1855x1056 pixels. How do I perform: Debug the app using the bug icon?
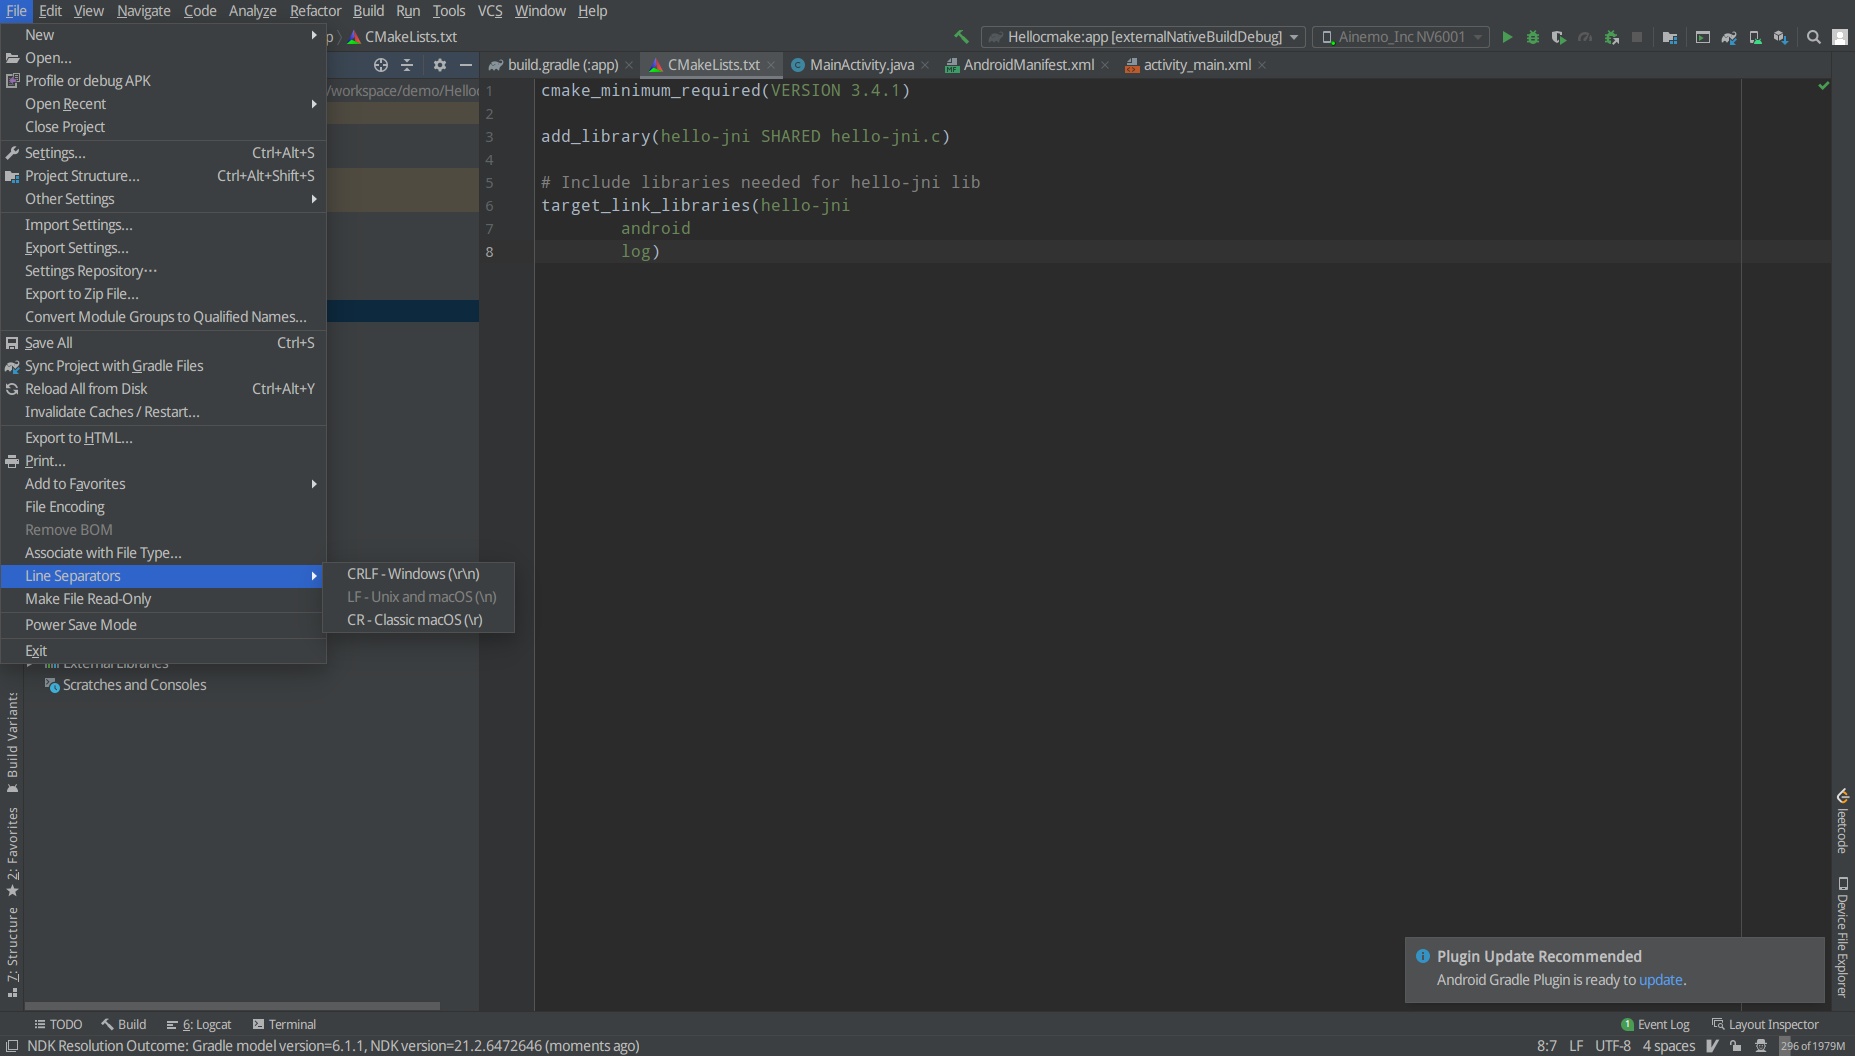click(x=1533, y=37)
